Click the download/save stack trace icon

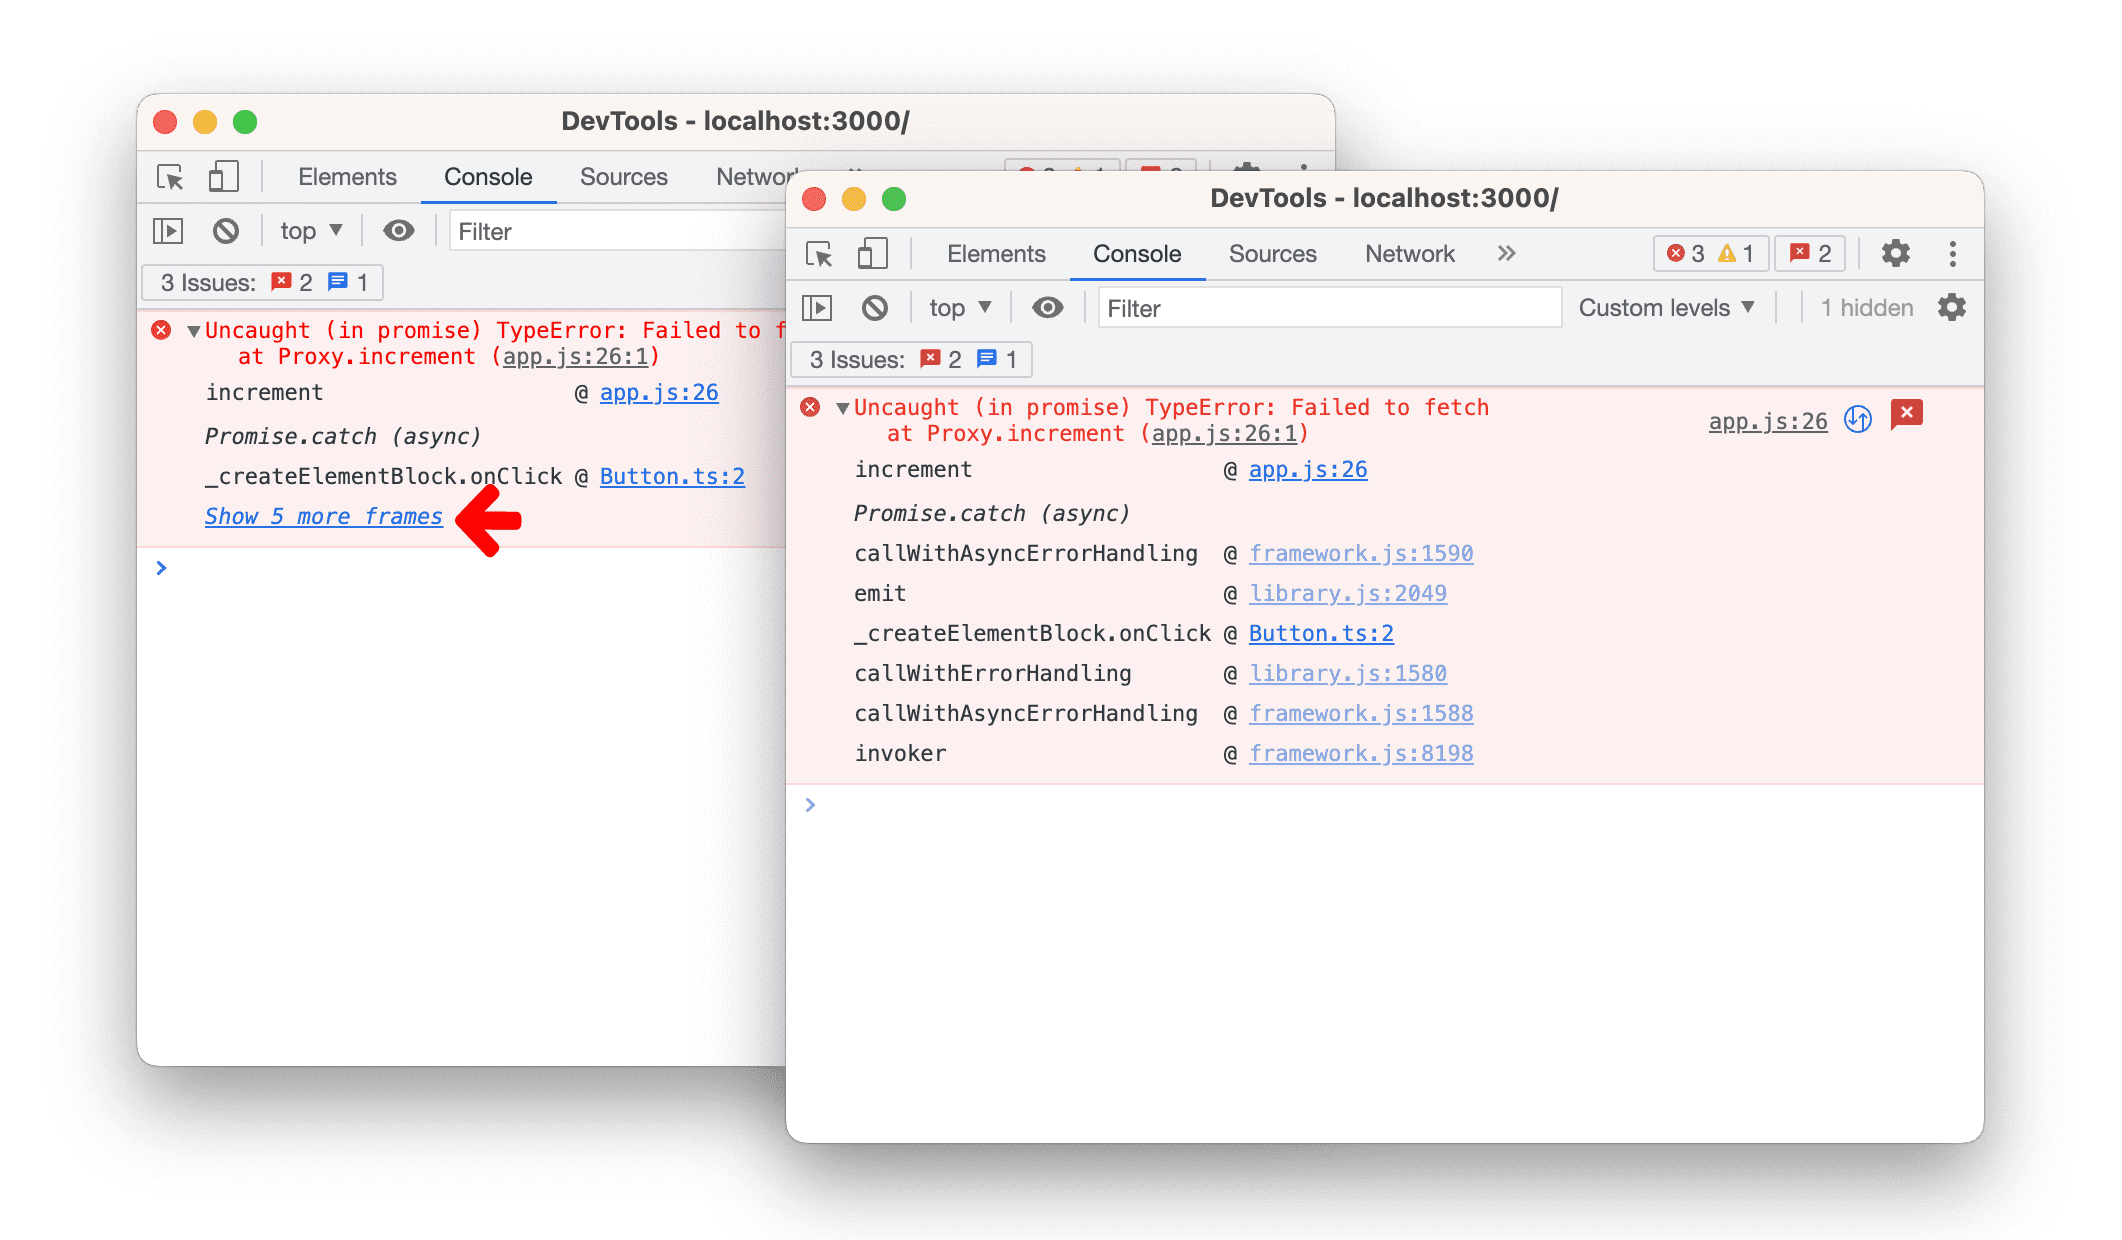click(x=1855, y=412)
